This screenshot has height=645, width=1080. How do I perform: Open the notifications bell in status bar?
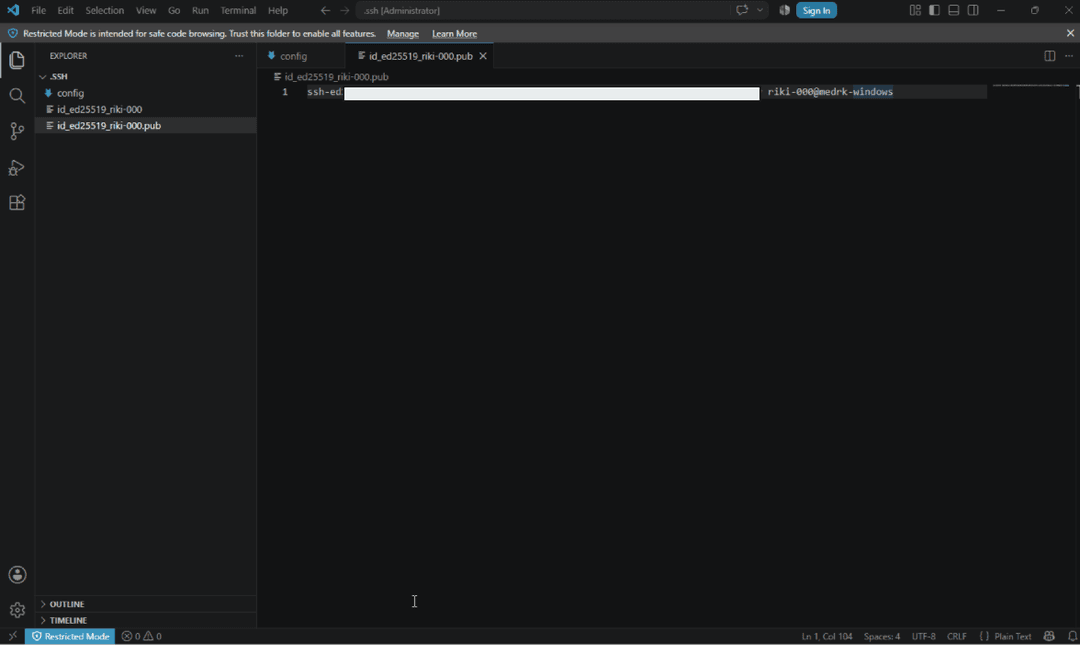(x=1072, y=636)
